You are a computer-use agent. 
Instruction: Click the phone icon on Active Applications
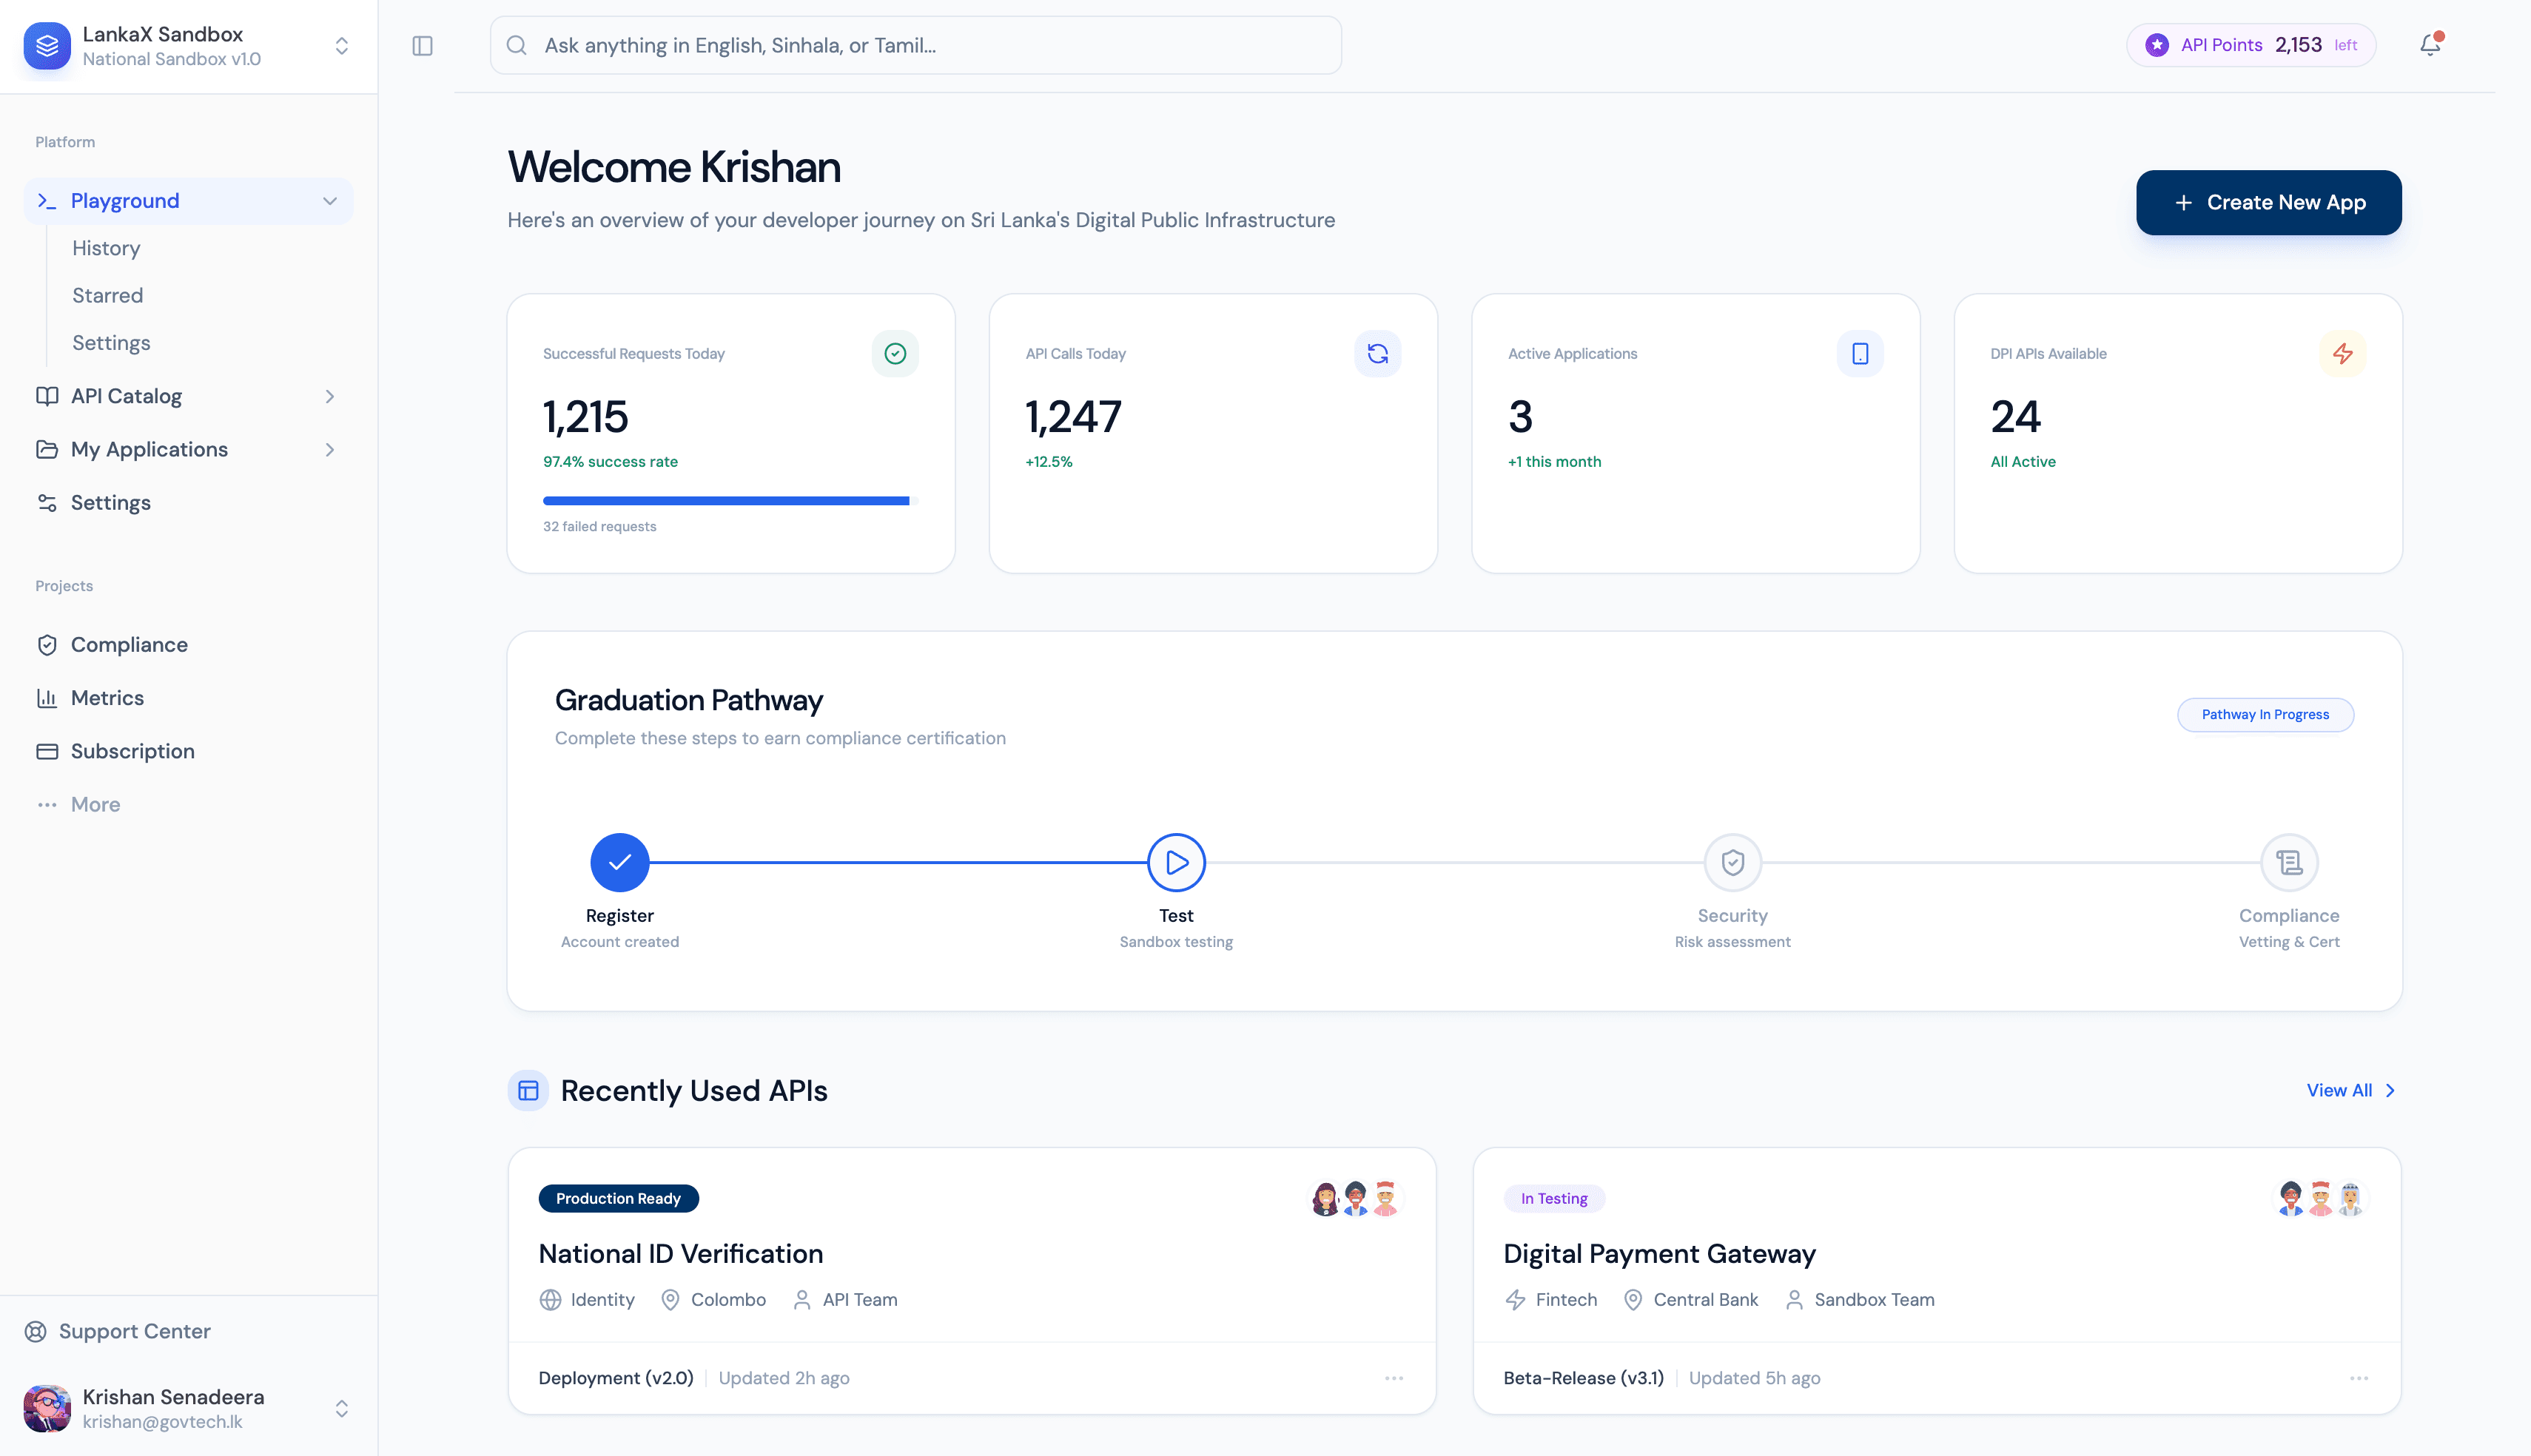(1860, 354)
